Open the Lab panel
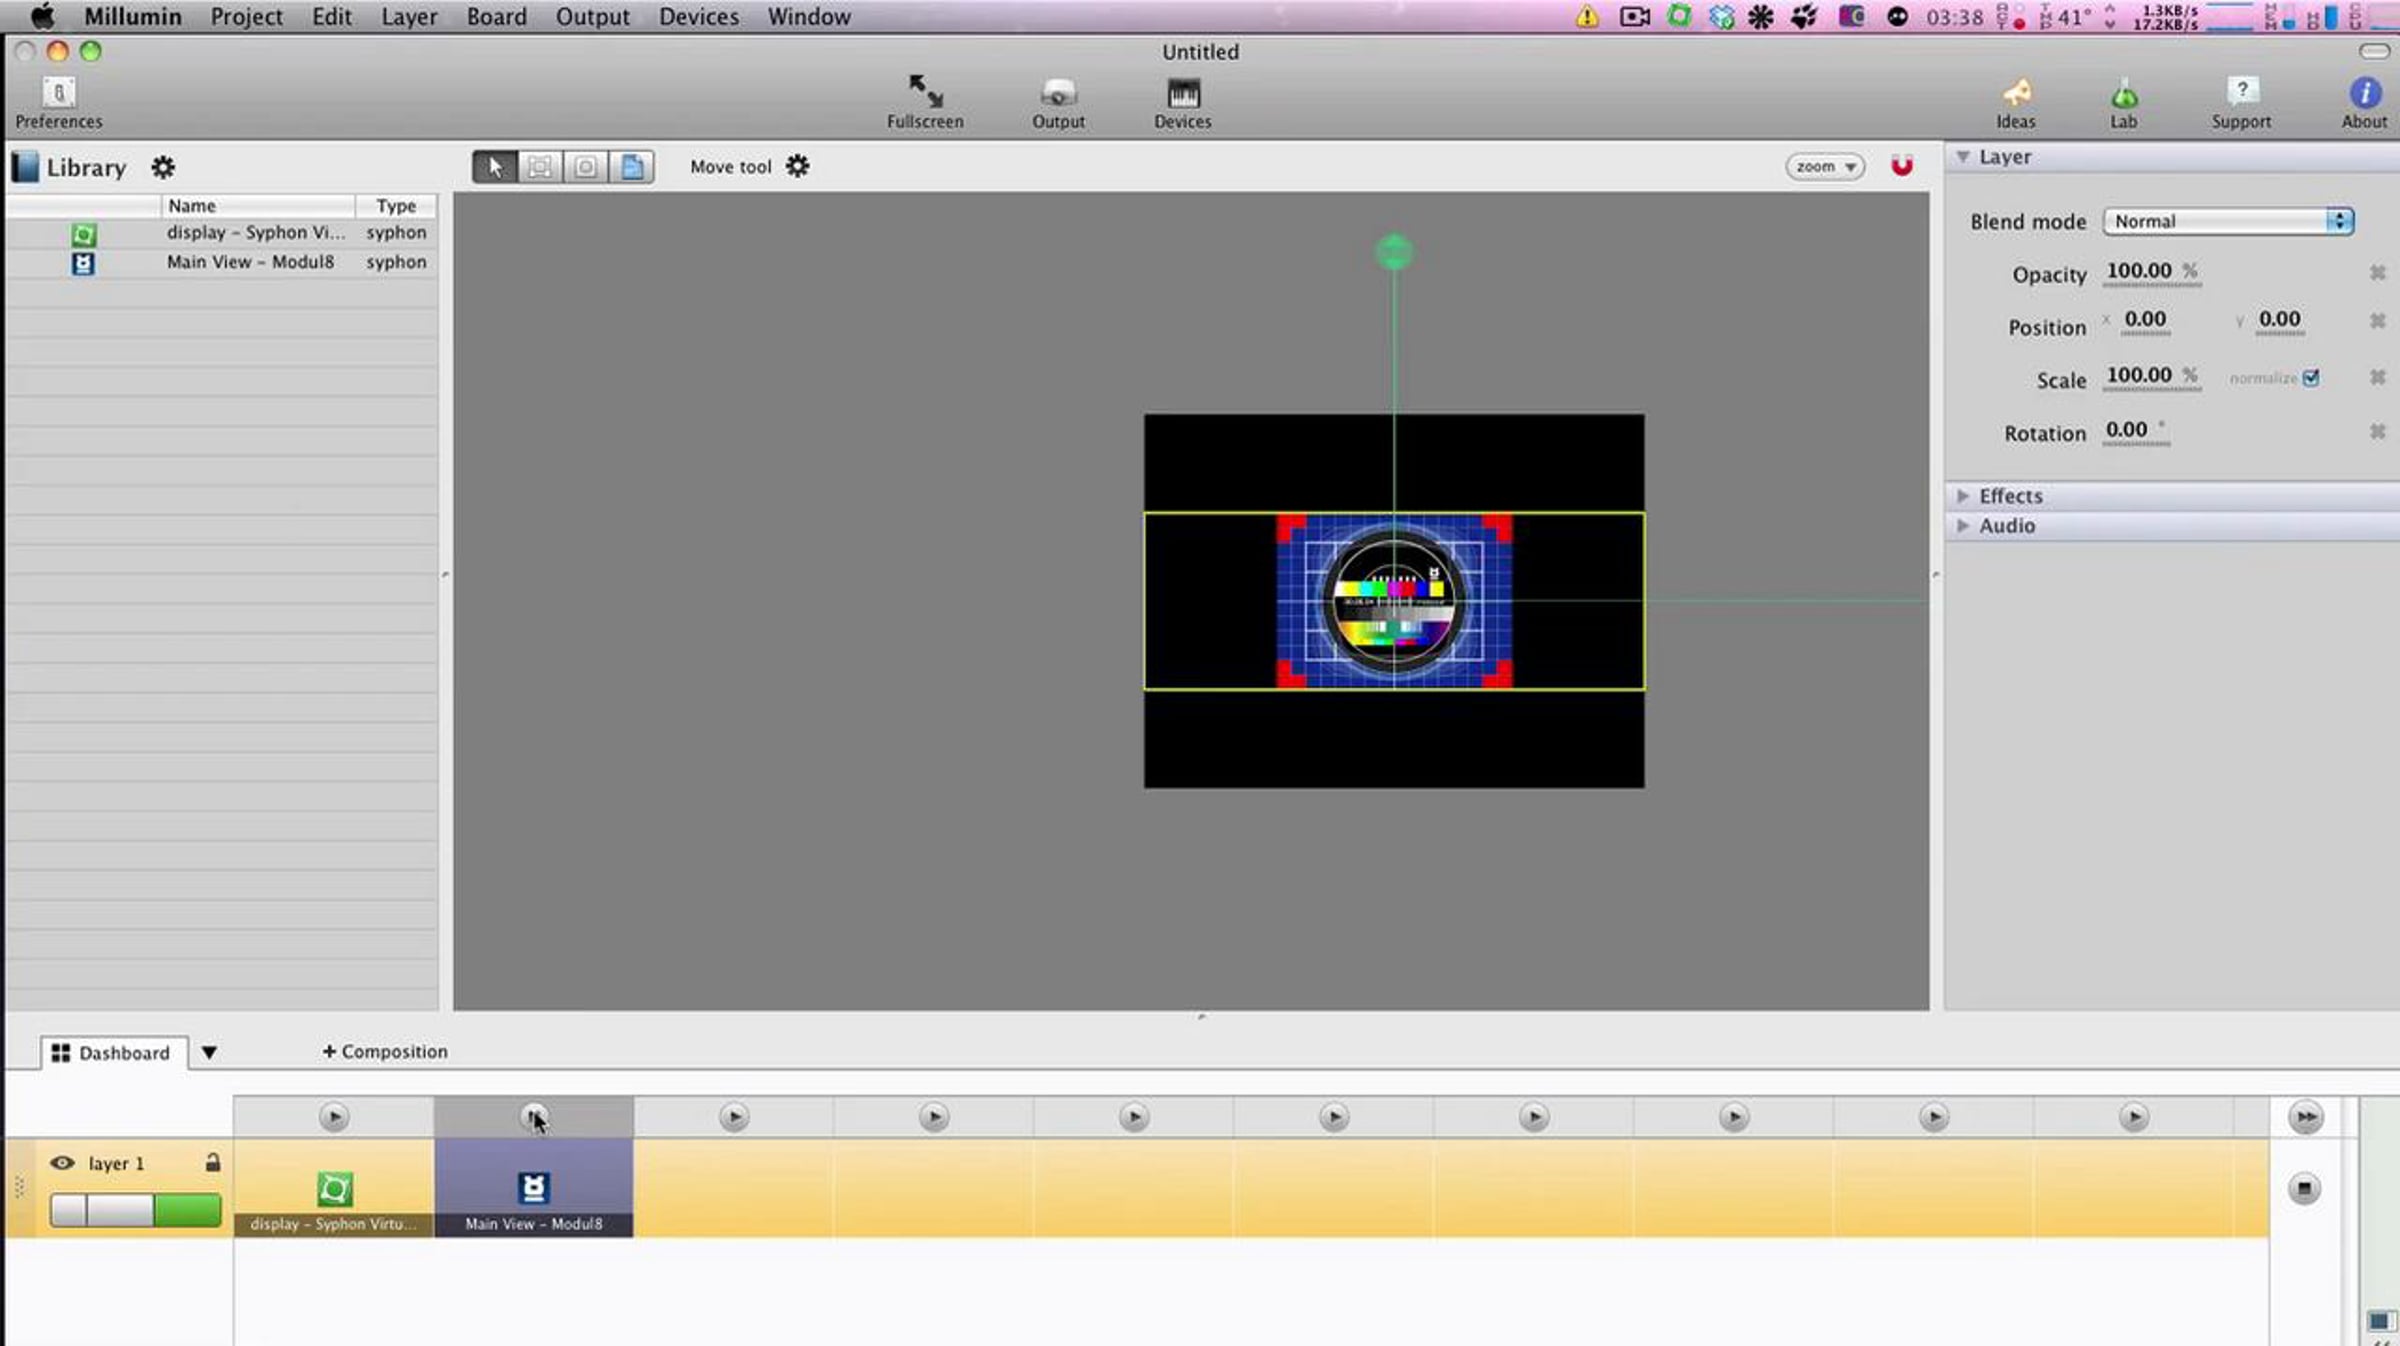Screen dimensions: 2400x1346 (x=2124, y=102)
